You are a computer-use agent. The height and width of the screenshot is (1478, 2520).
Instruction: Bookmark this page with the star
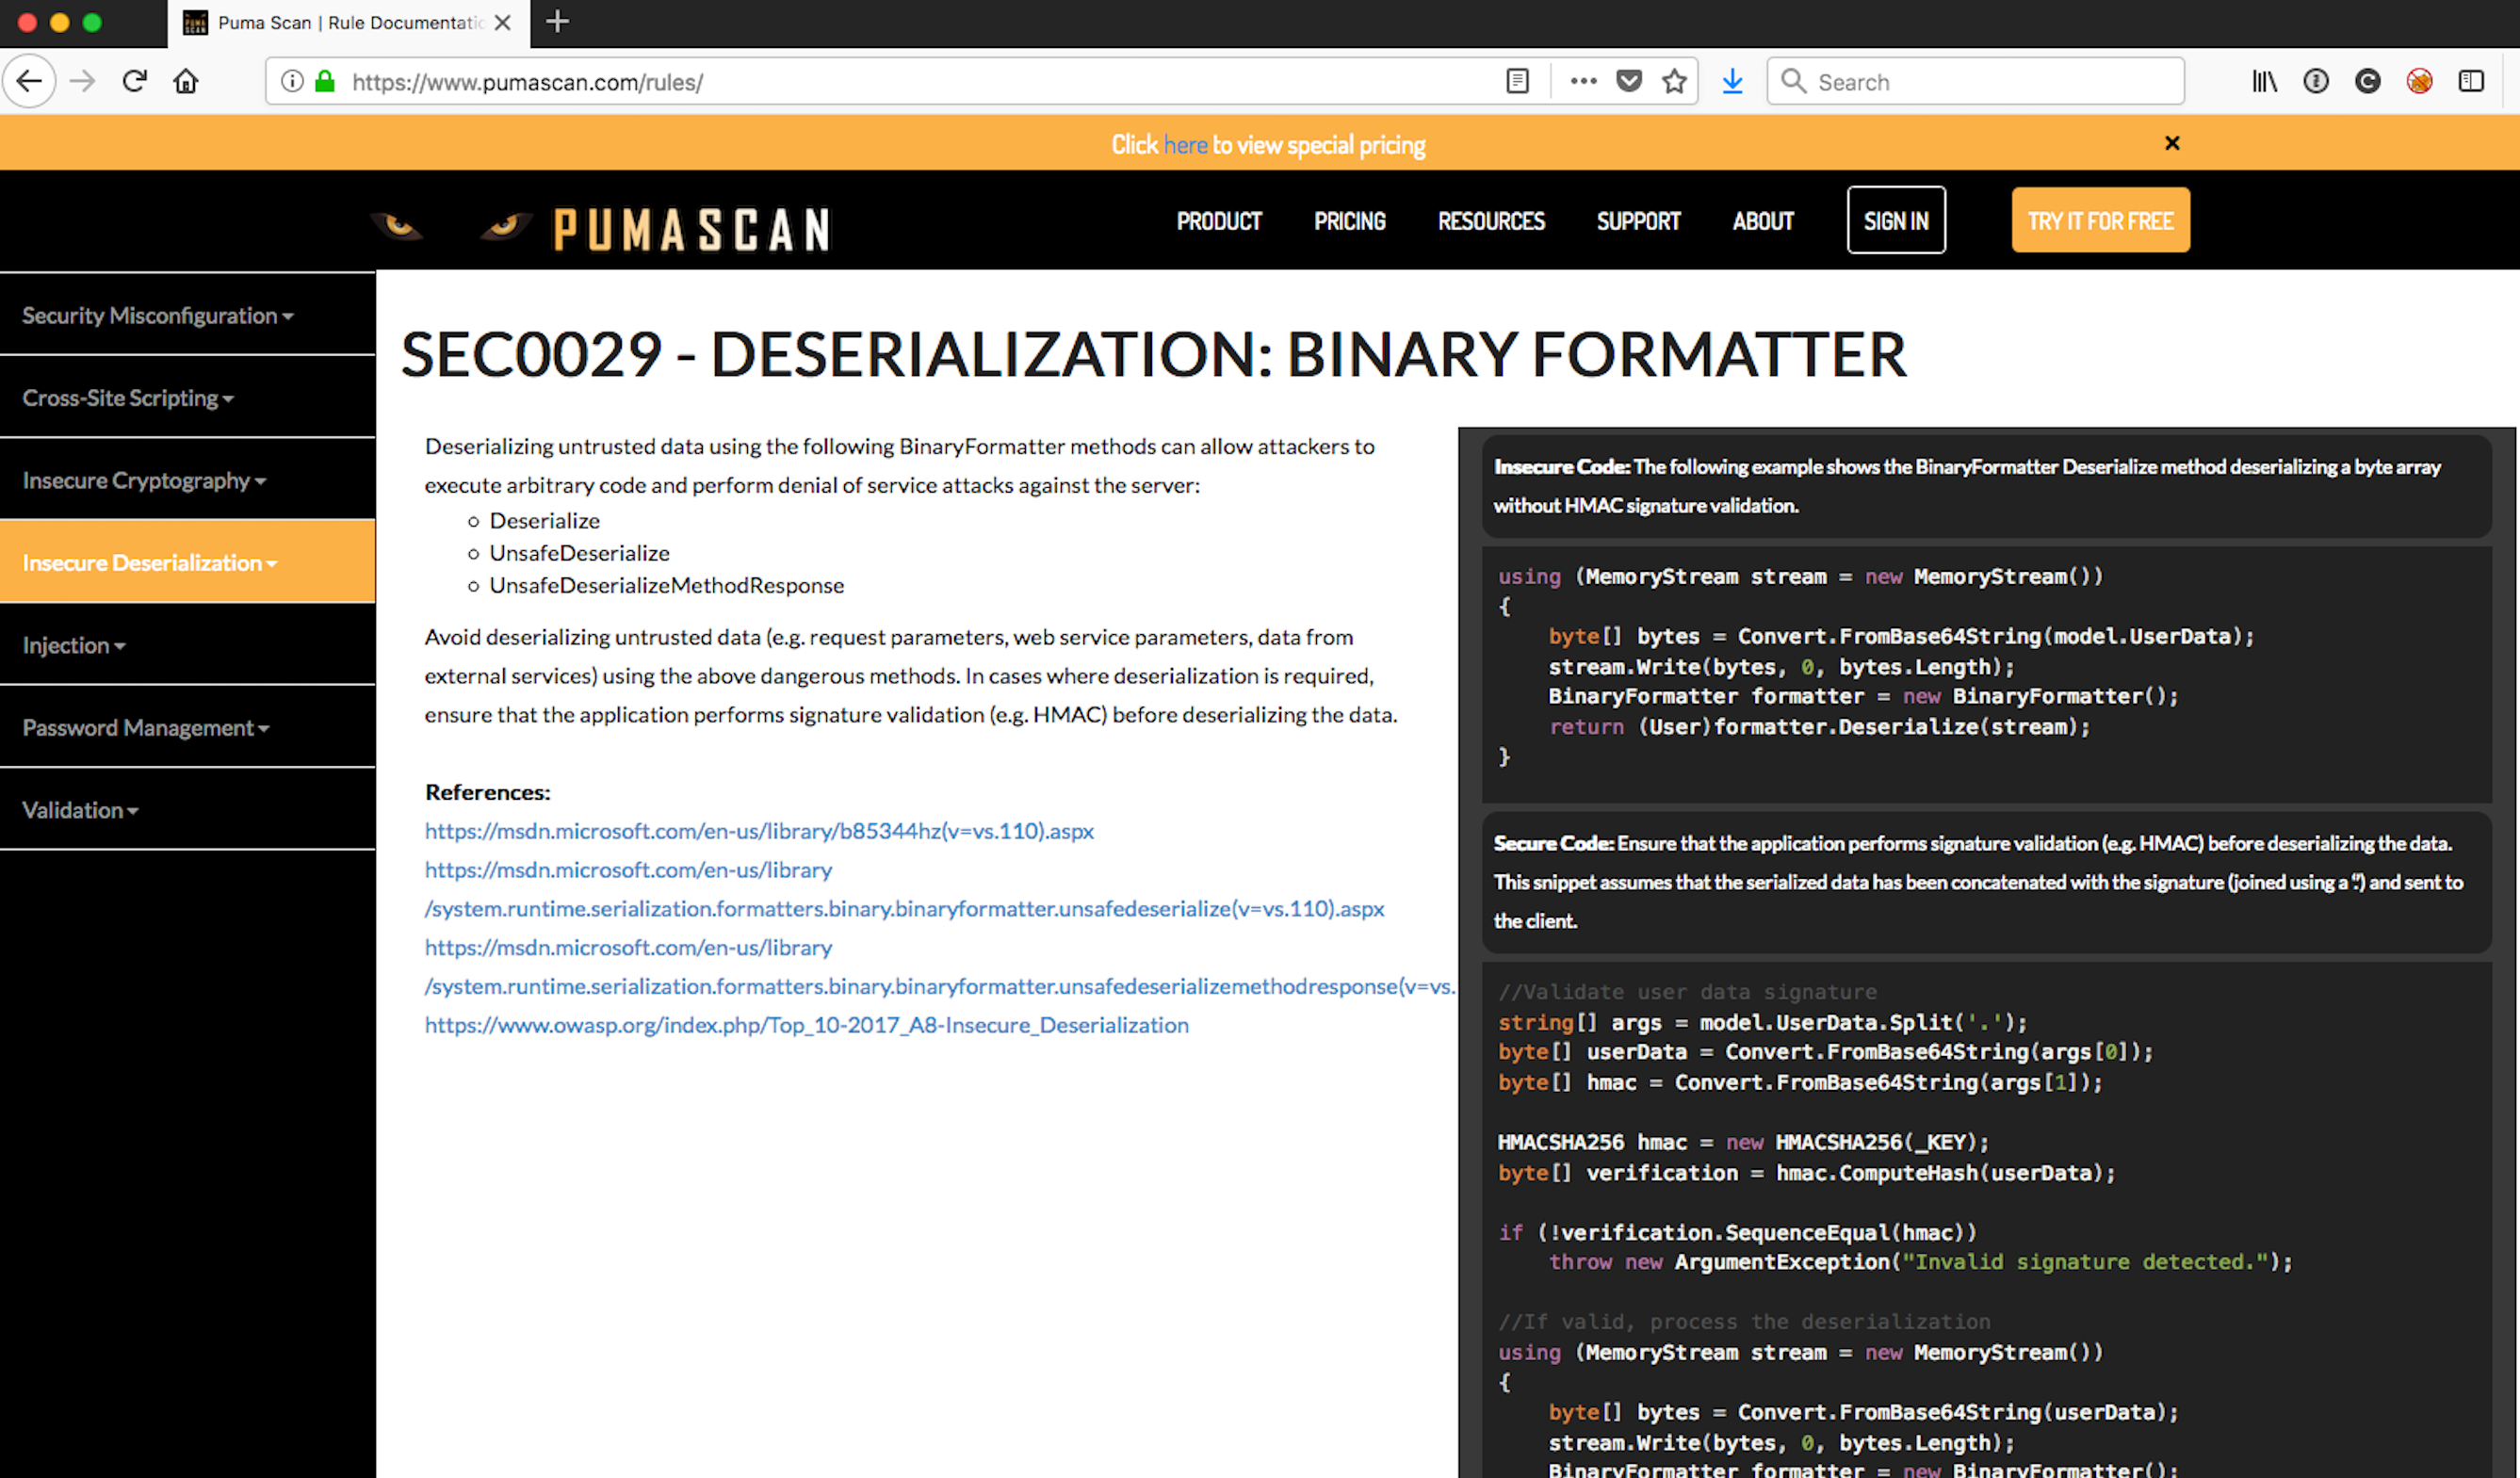(x=1674, y=81)
